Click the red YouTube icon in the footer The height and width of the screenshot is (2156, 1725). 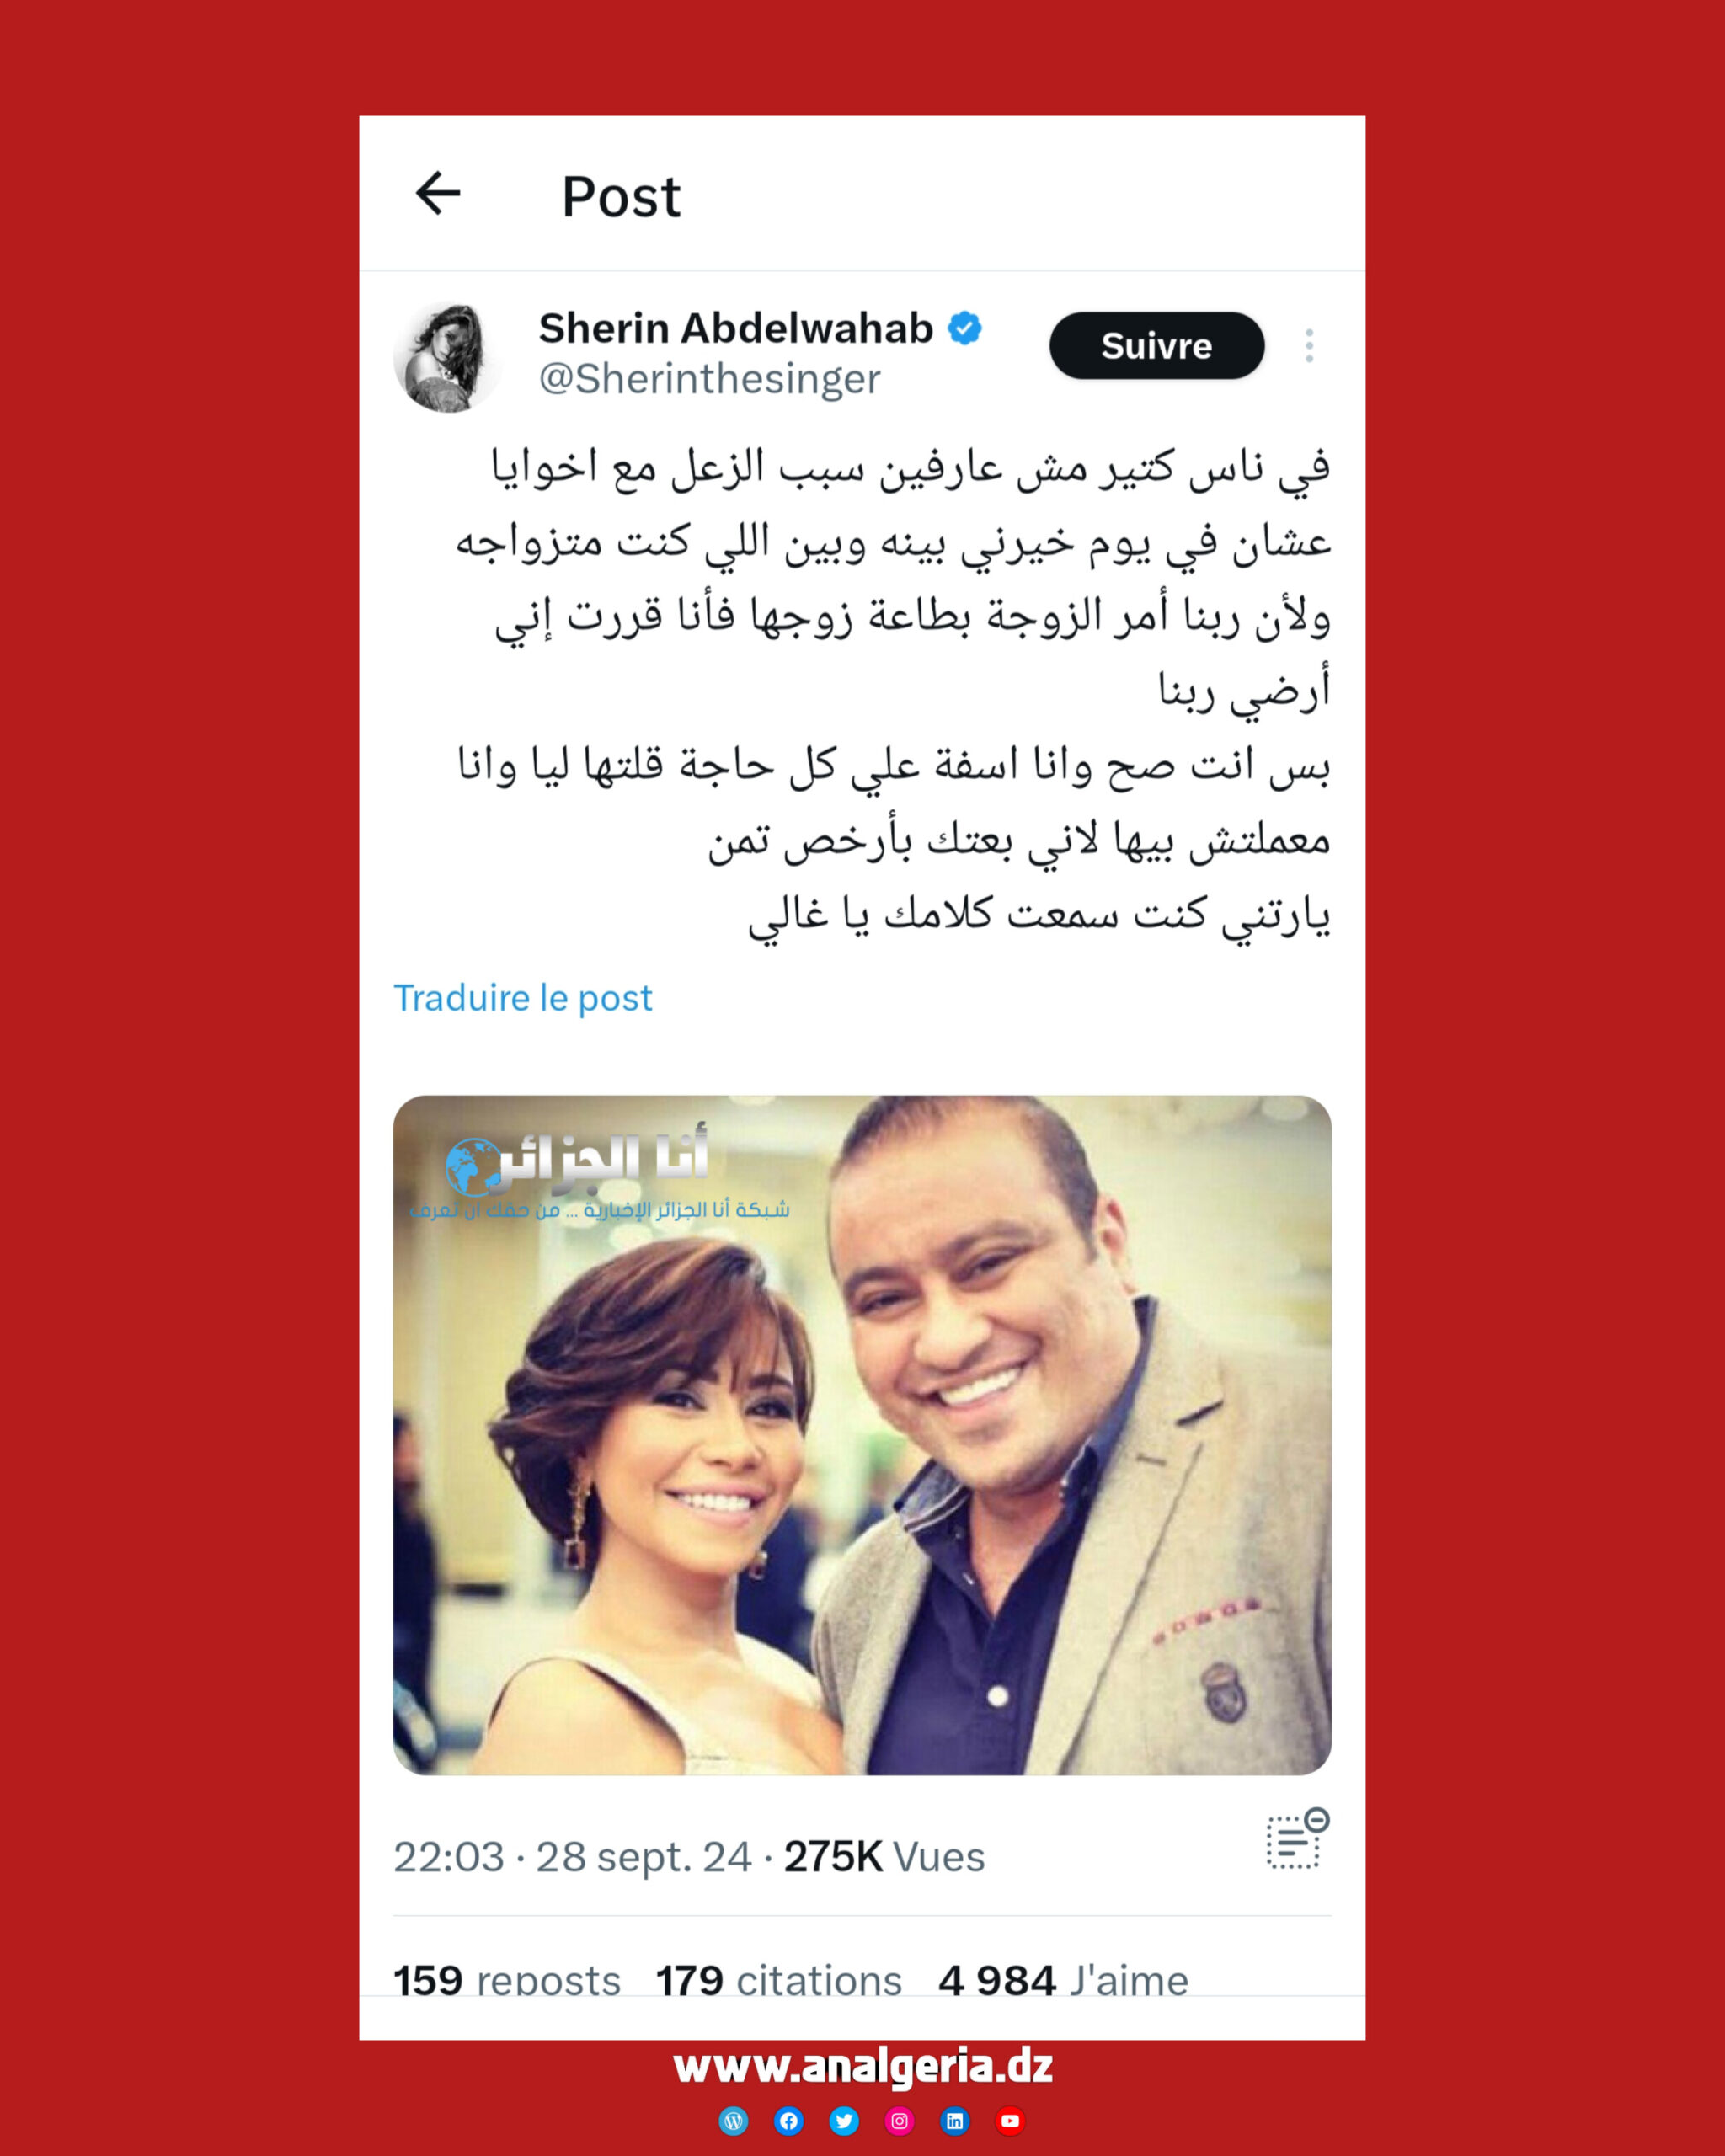(1010, 2121)
